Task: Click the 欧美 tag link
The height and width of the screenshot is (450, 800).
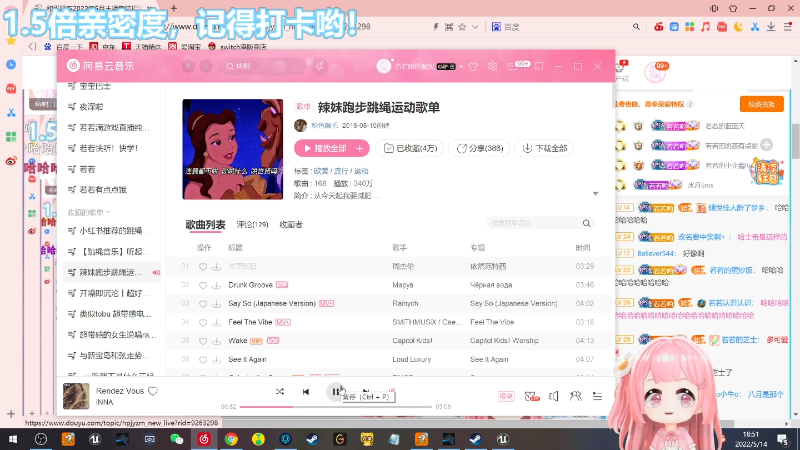Action: (321, 171)
